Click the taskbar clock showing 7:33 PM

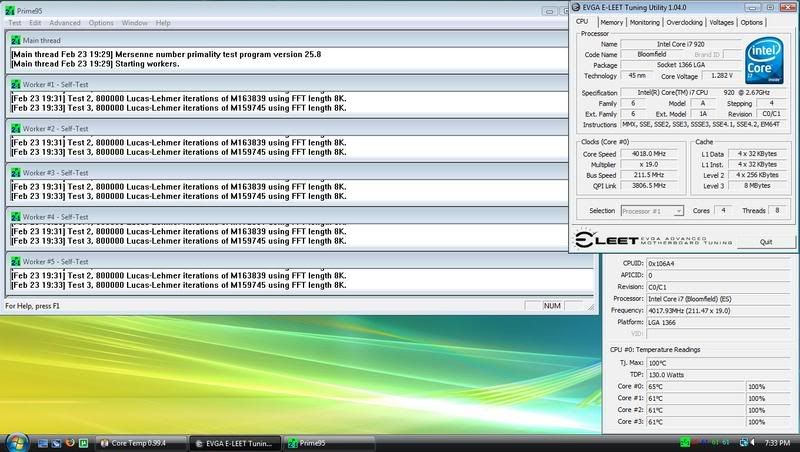coord(778,443)
